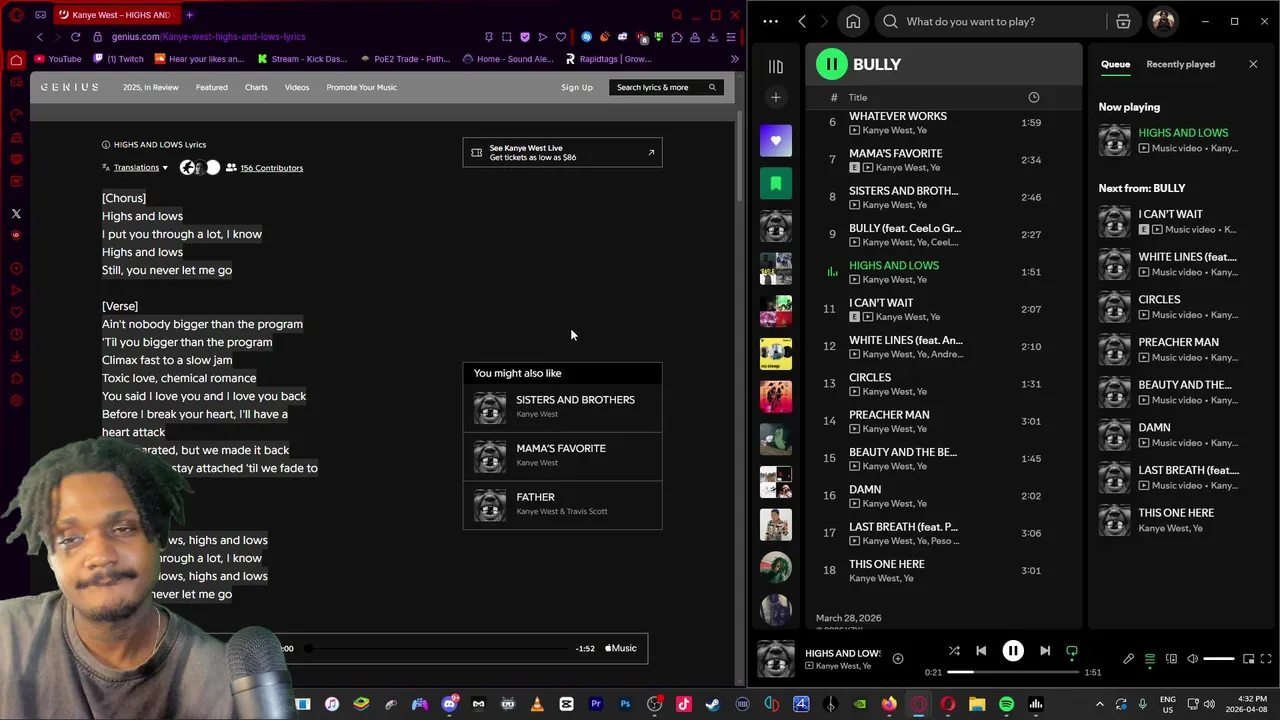
Task: Open 156 Contributors link
Action: point(271,168)
